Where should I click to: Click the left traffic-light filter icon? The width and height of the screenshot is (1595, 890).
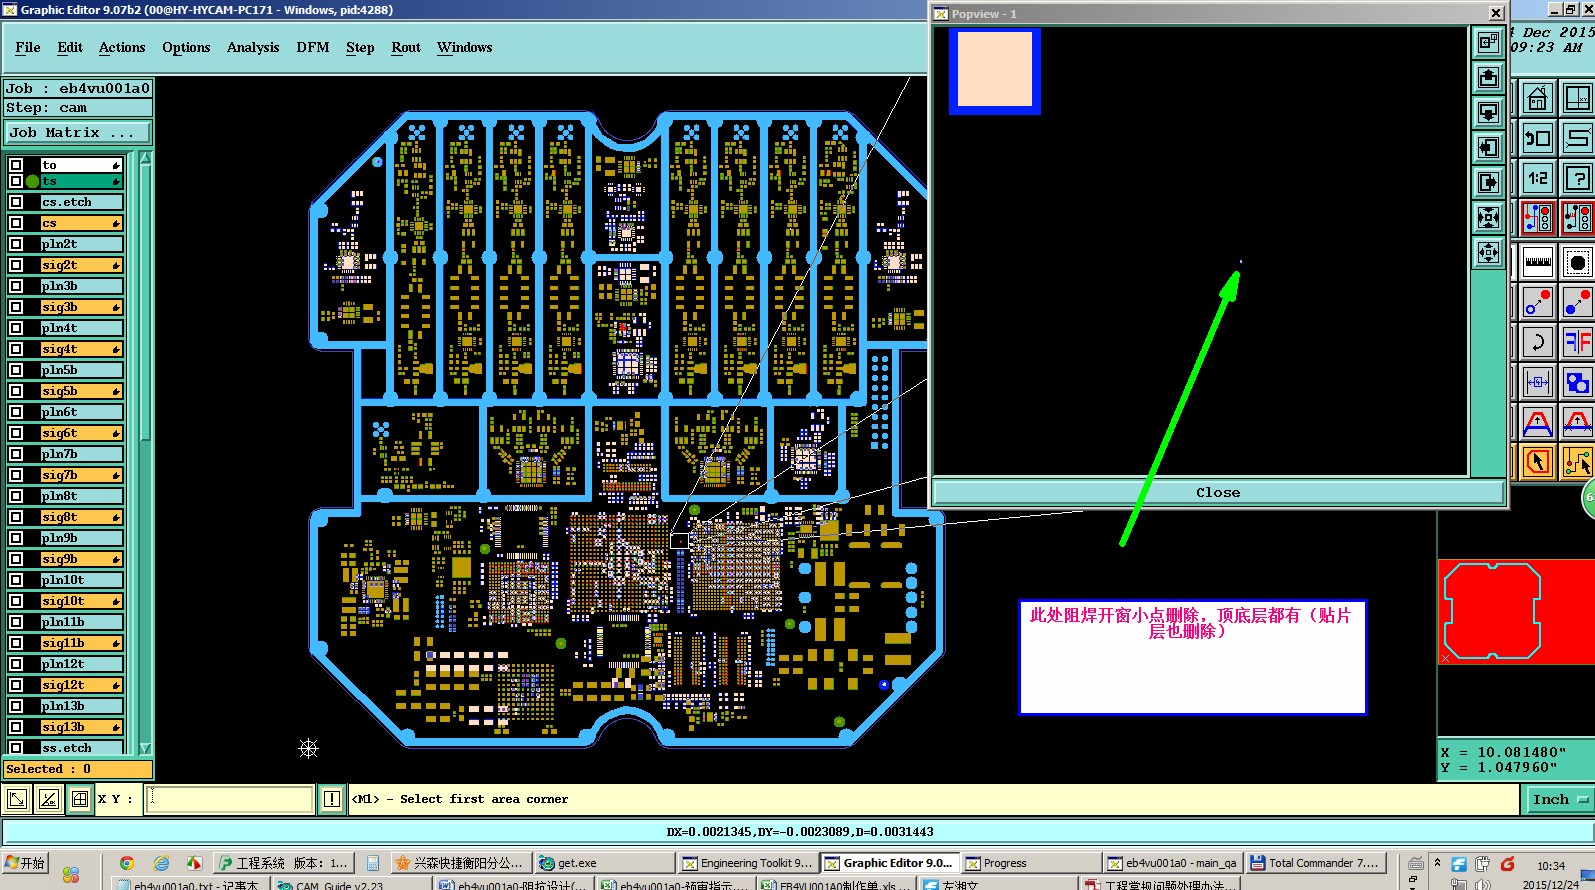1537,218
